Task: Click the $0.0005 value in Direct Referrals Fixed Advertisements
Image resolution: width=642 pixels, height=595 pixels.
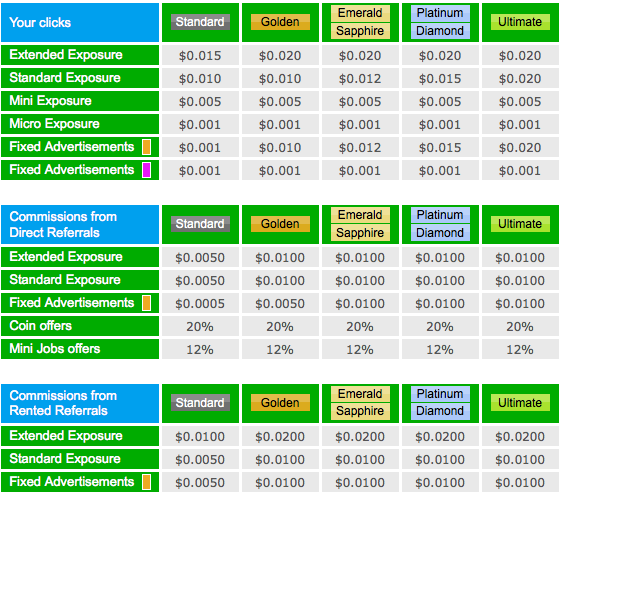Action: coord(200,303)
